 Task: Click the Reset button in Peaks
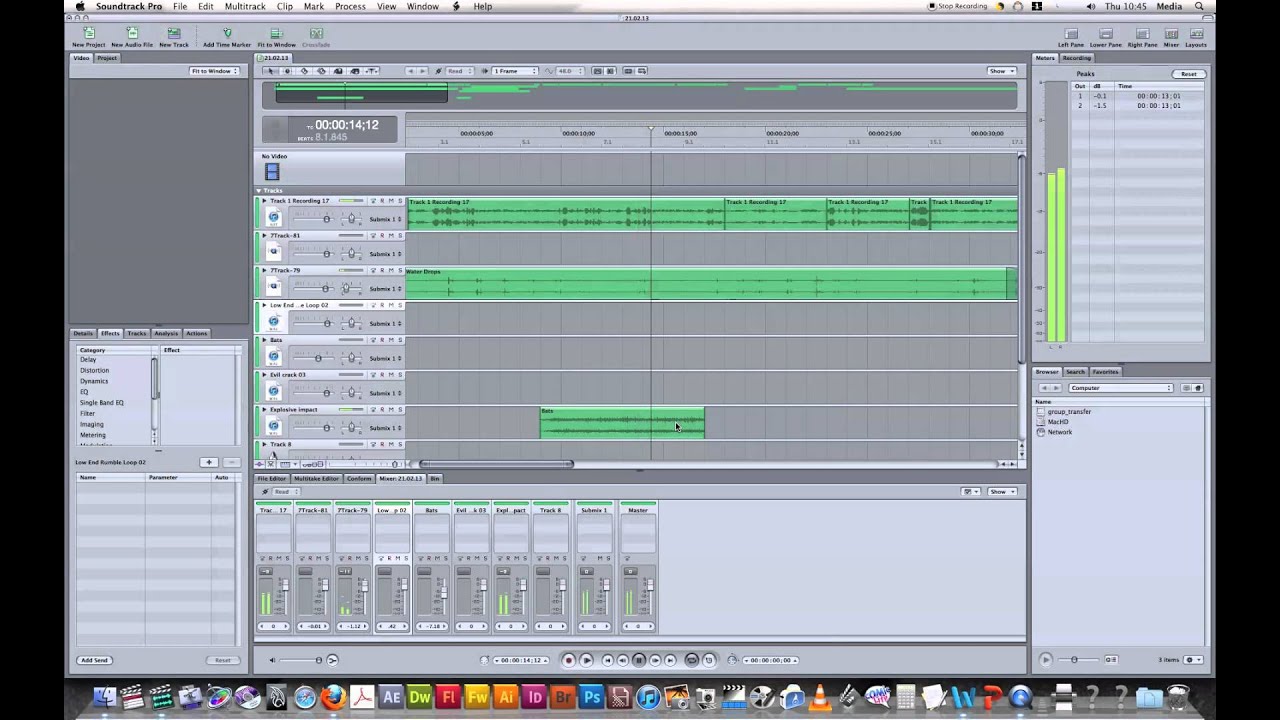1188,74
